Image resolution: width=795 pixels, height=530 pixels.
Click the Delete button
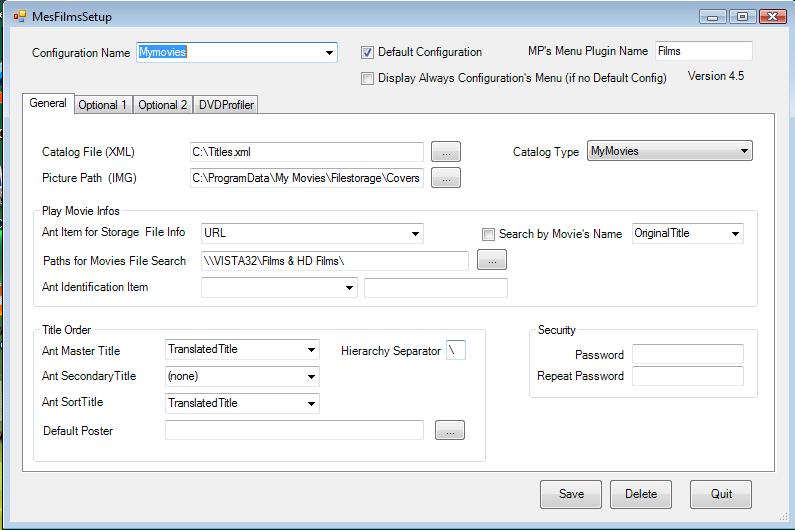coord(641,494)
